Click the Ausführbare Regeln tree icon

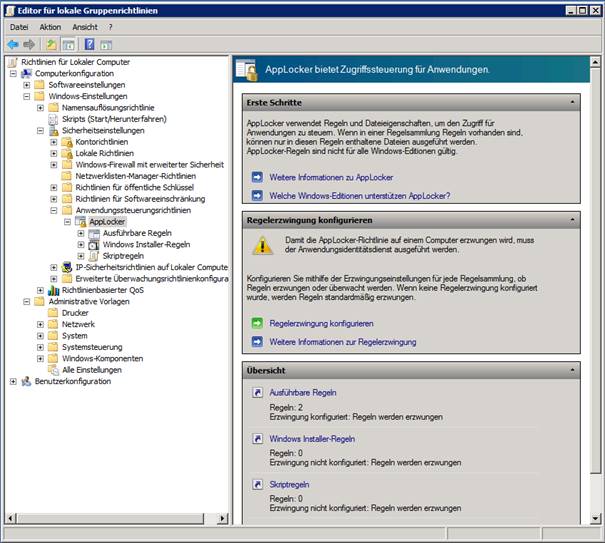[94, 233]
